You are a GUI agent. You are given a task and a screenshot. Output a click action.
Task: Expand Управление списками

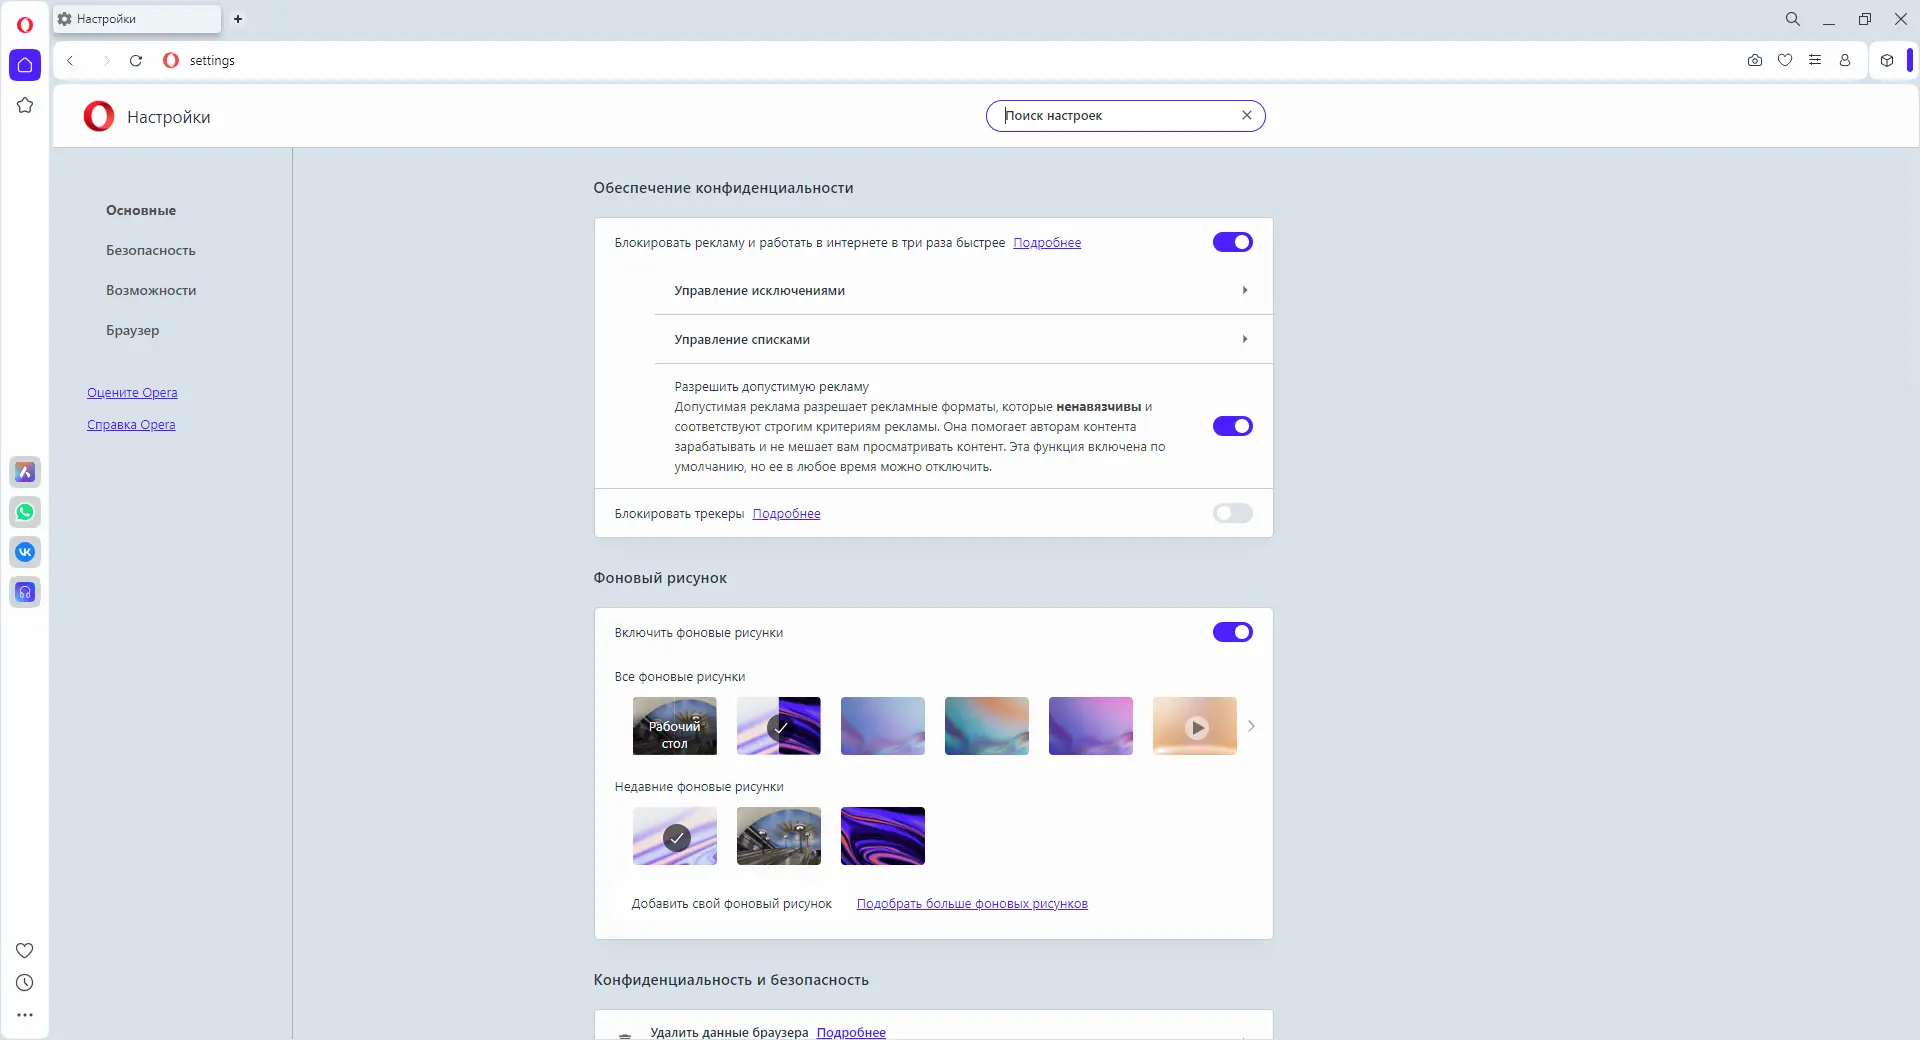[x=963, y=339]
